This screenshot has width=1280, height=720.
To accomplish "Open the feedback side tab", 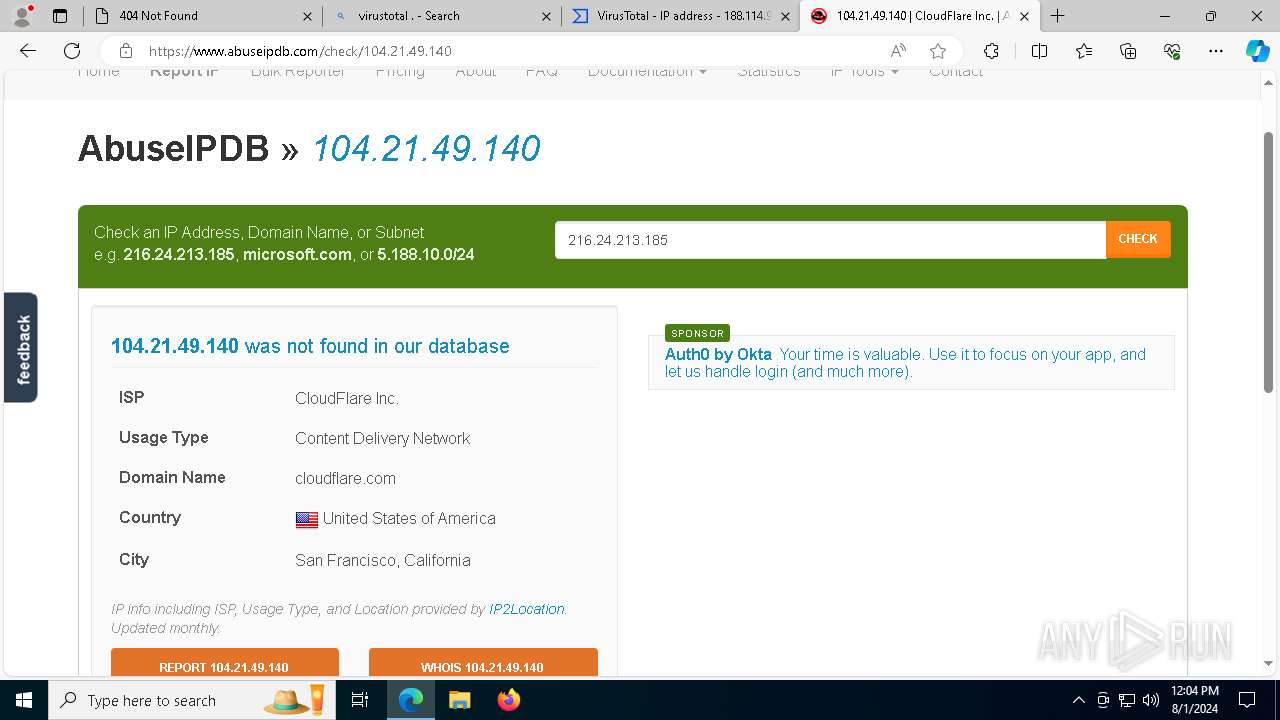I will (x=21, y=348).
